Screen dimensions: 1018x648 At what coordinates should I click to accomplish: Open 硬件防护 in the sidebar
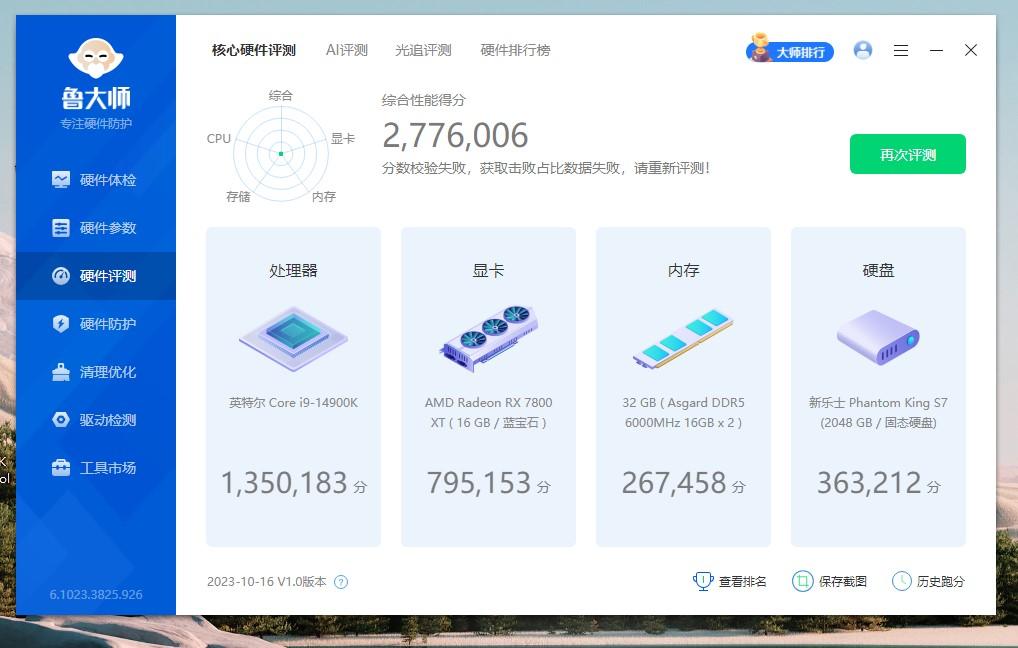[x=96, y=324]
